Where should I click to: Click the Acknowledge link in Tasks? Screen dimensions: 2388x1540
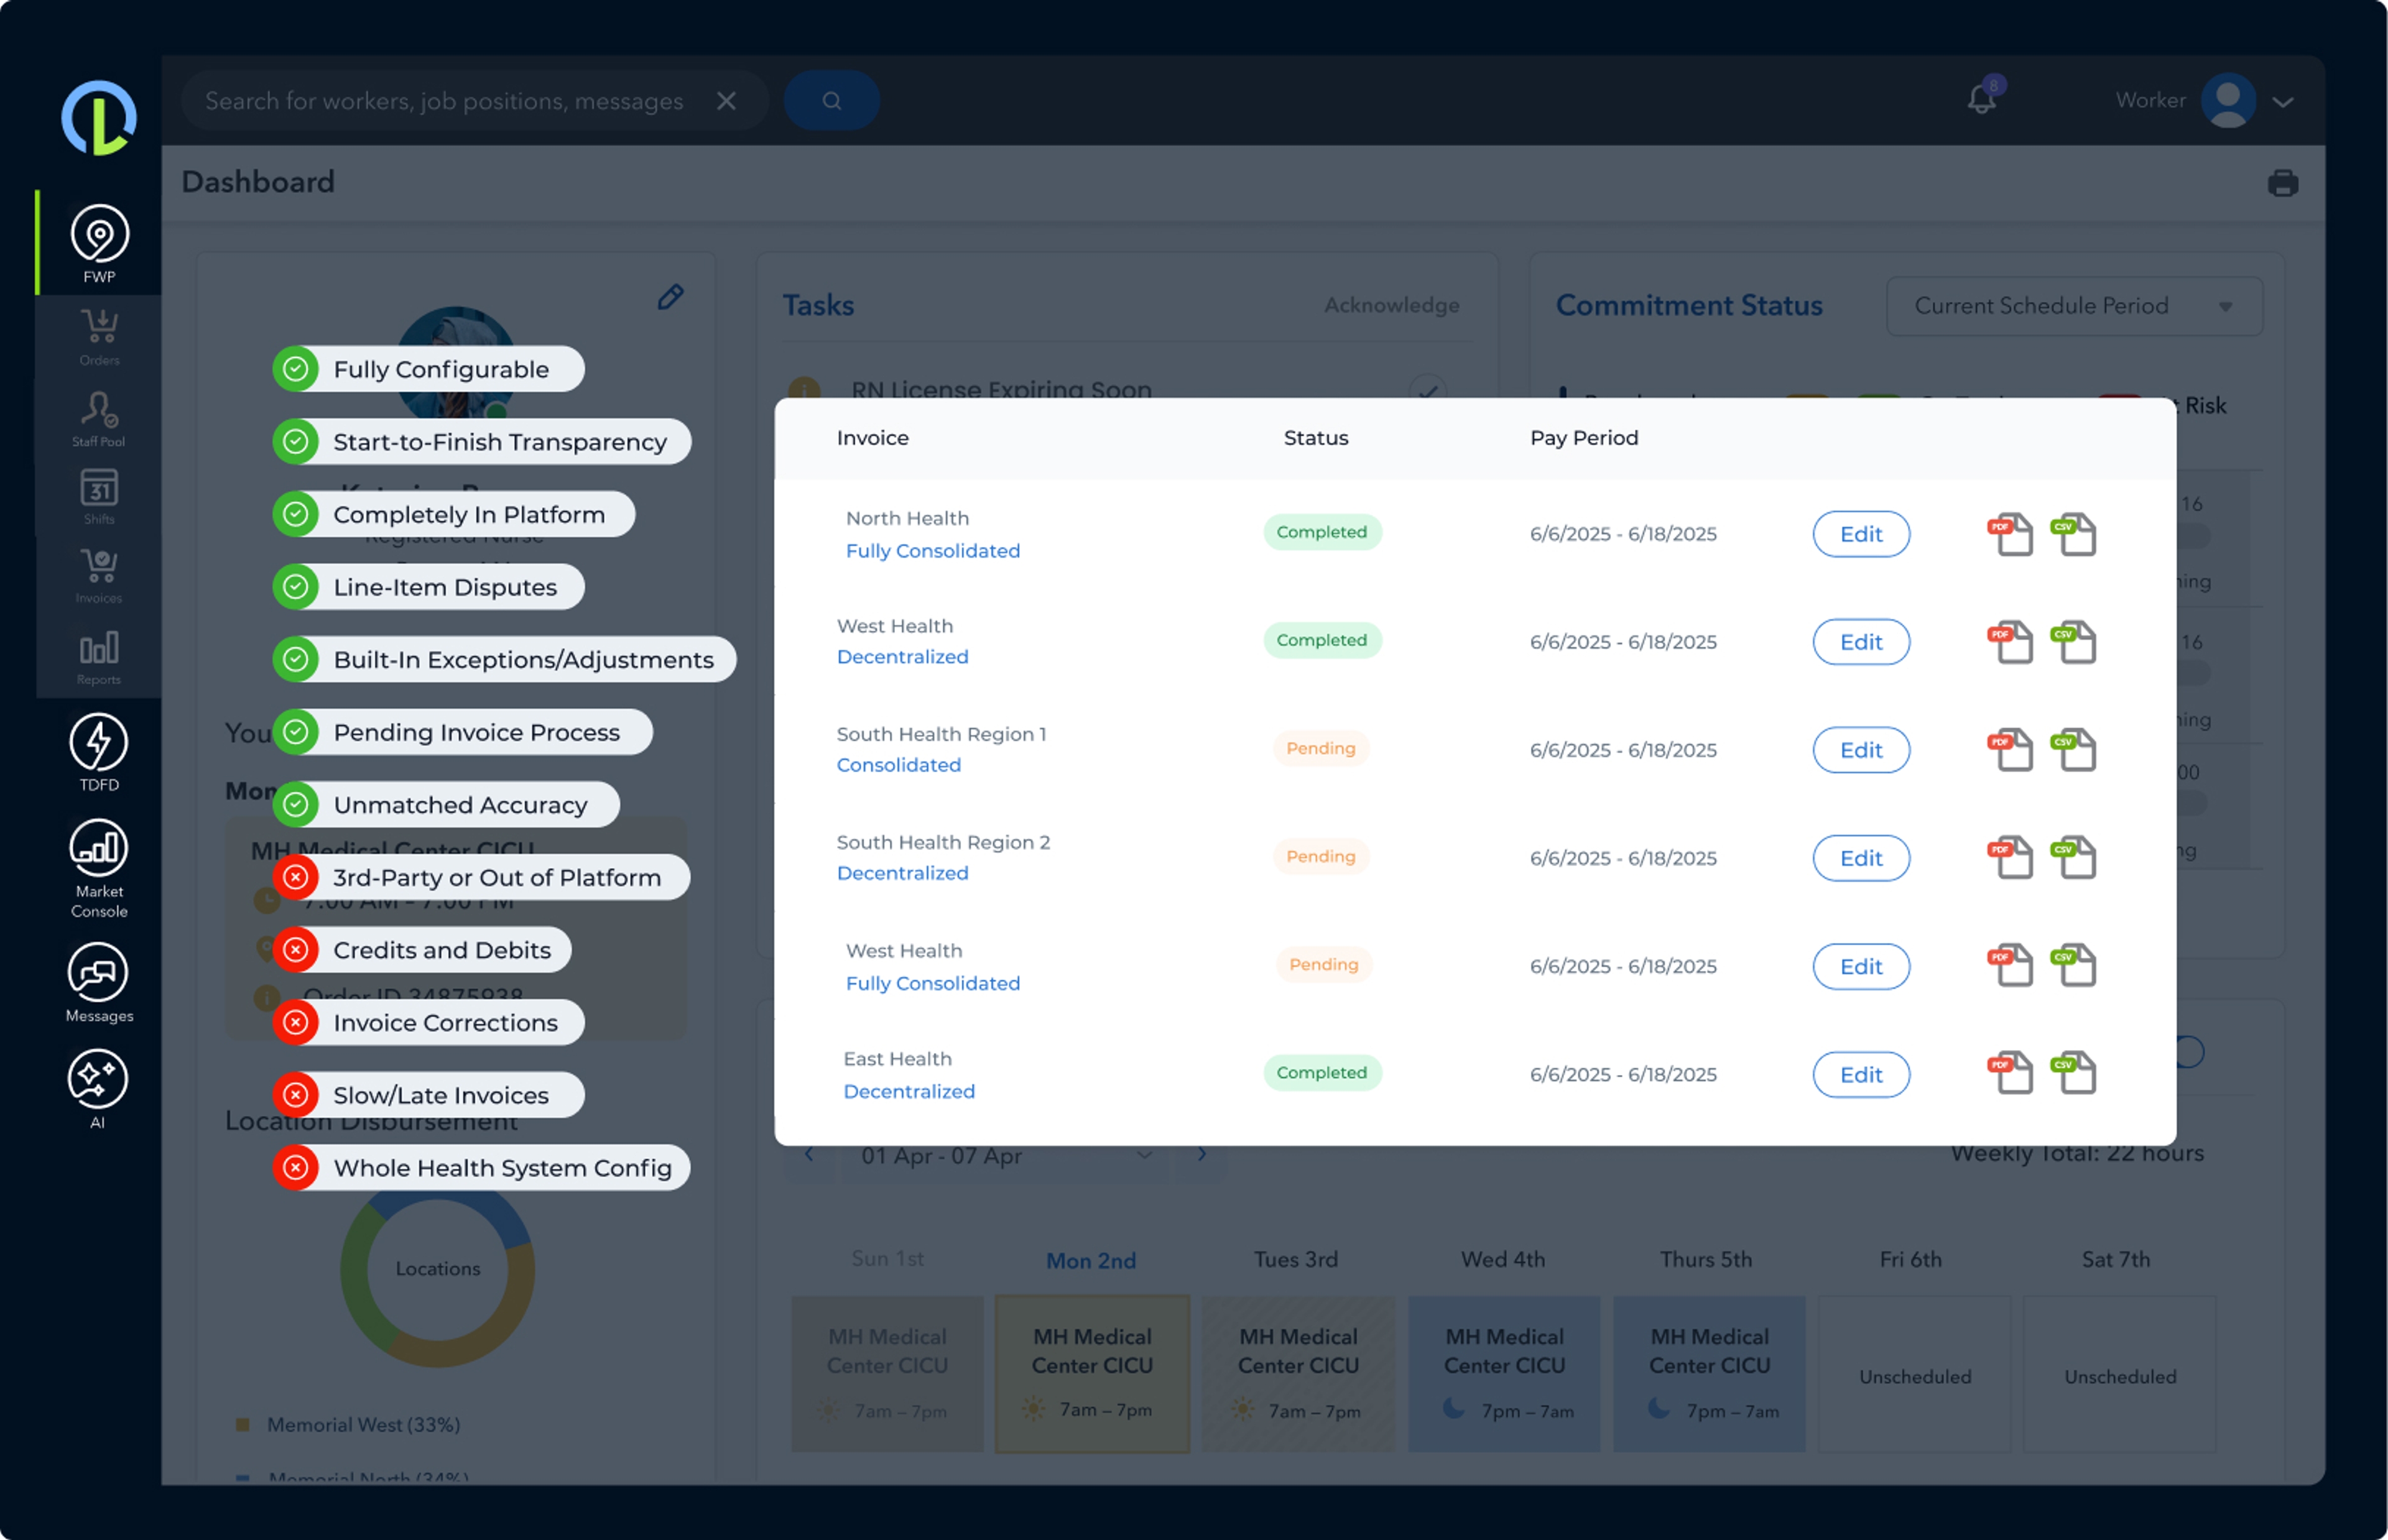click(x=1392, y=305)
